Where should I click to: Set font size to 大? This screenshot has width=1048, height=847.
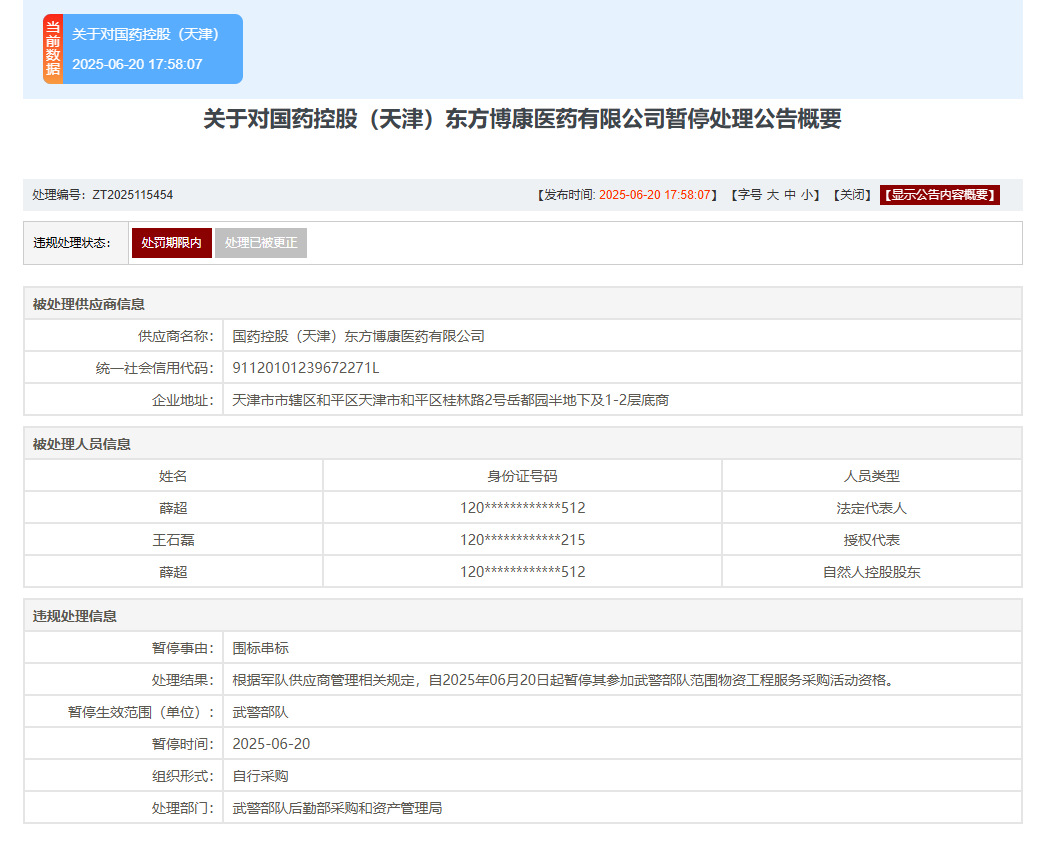[772, 195]
